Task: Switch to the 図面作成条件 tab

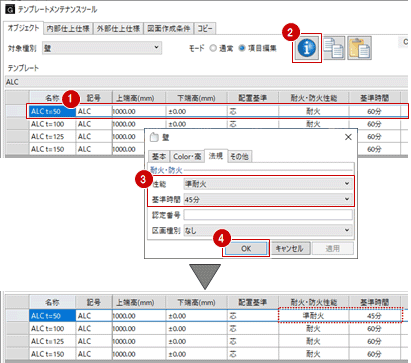Action: [x=169, y=29]
